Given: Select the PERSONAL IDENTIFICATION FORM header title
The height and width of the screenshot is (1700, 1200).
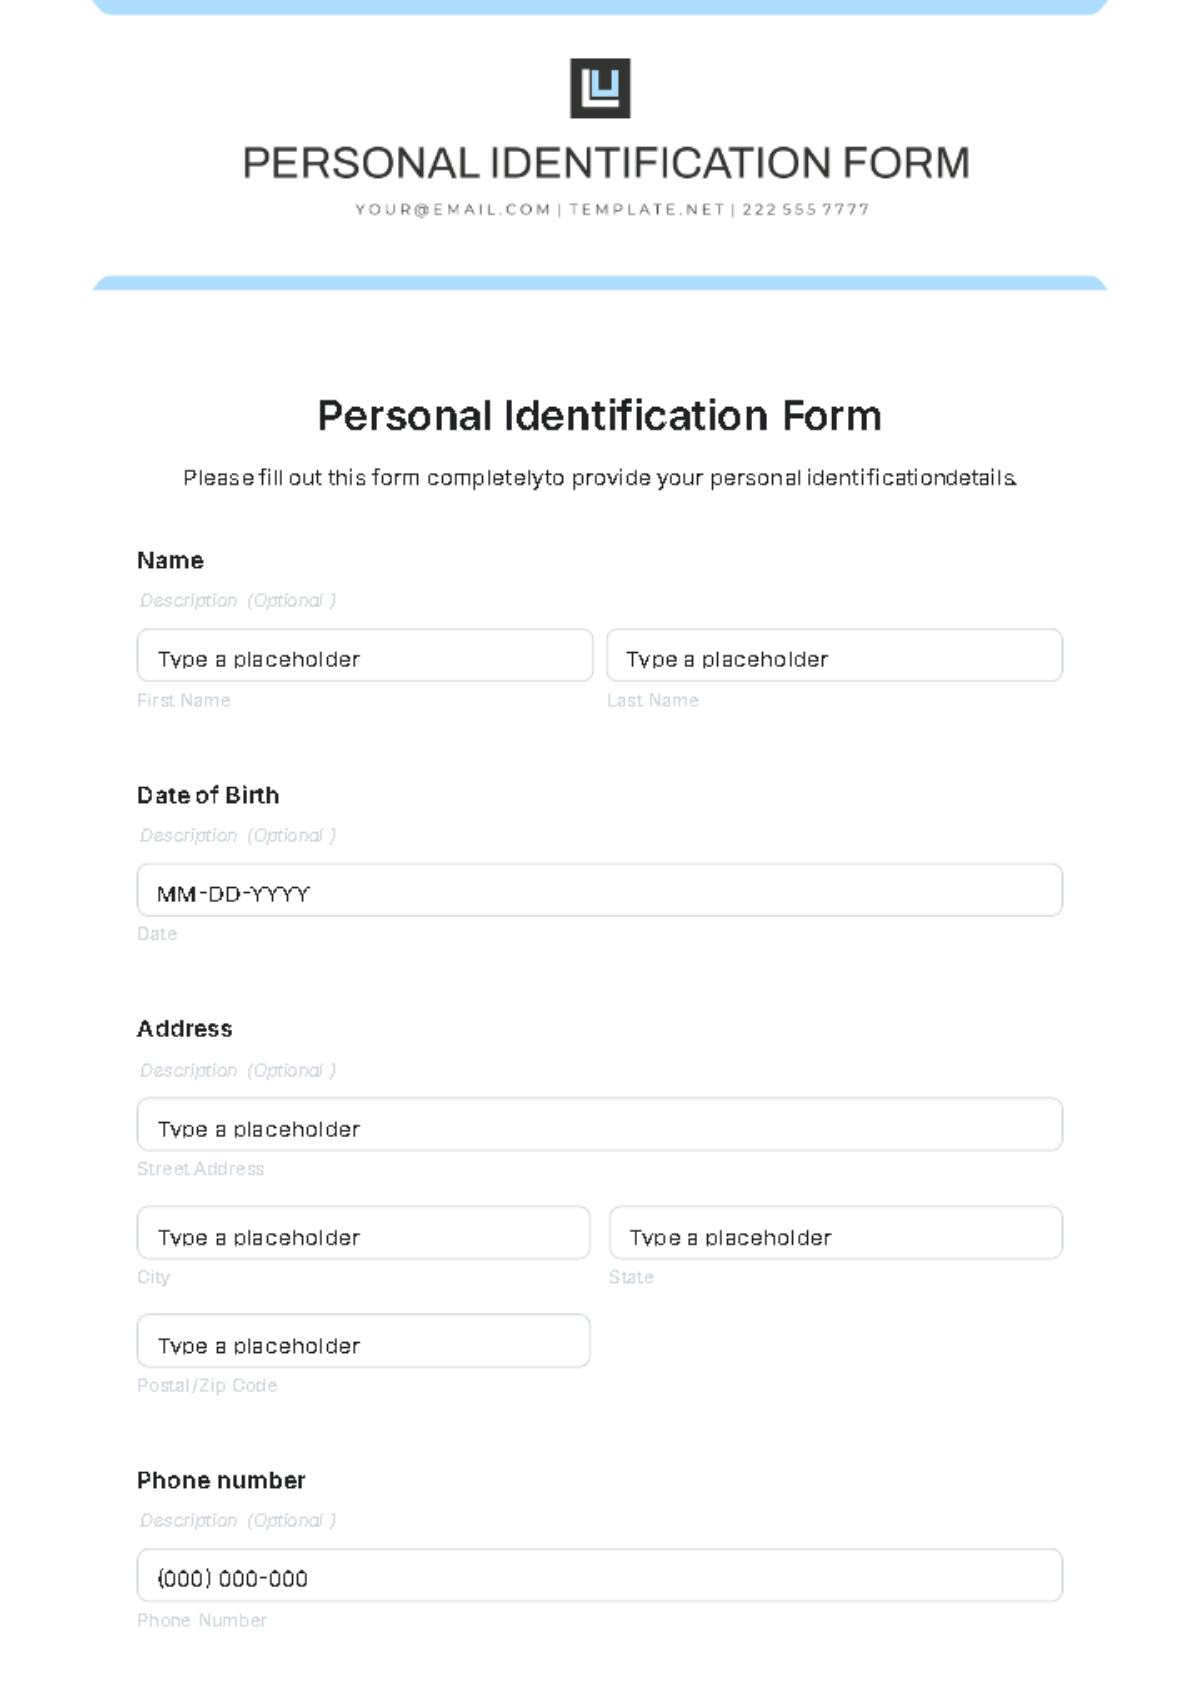Looking at the screenshot, I should 606,163.
